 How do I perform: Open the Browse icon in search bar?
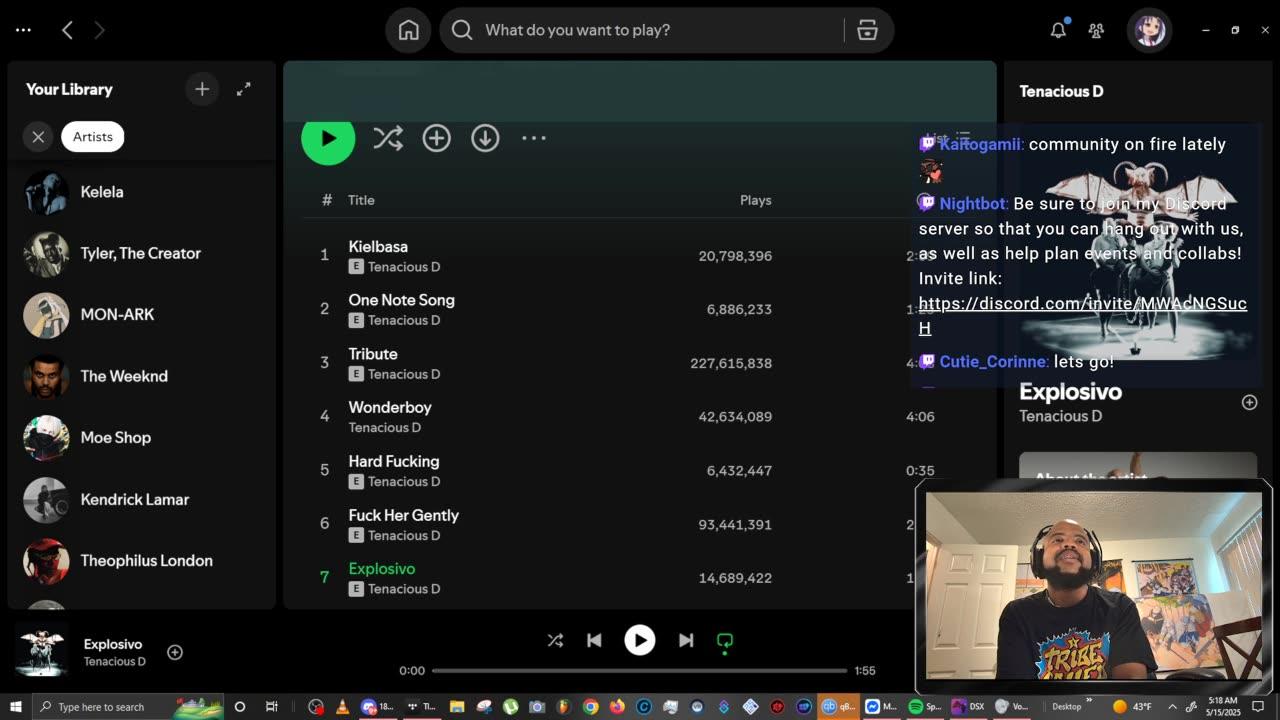[x=867, y=30]
